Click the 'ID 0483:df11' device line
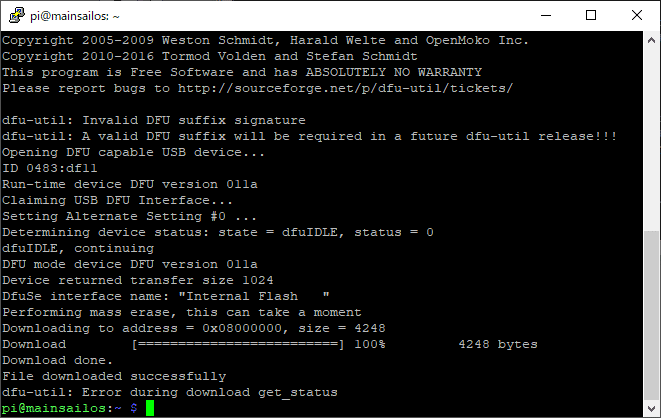The height and width of the screenshot is (418, 661). tap(48, 168)
